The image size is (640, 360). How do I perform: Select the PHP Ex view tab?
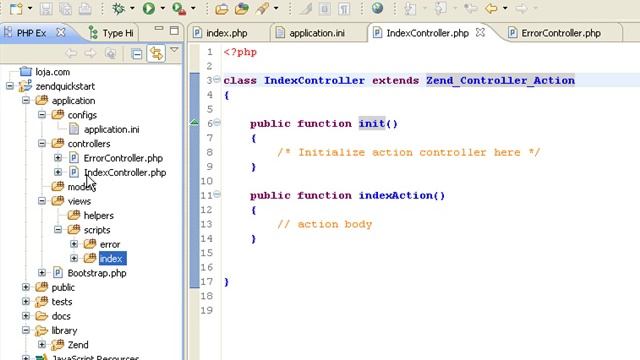coord(31,33)
